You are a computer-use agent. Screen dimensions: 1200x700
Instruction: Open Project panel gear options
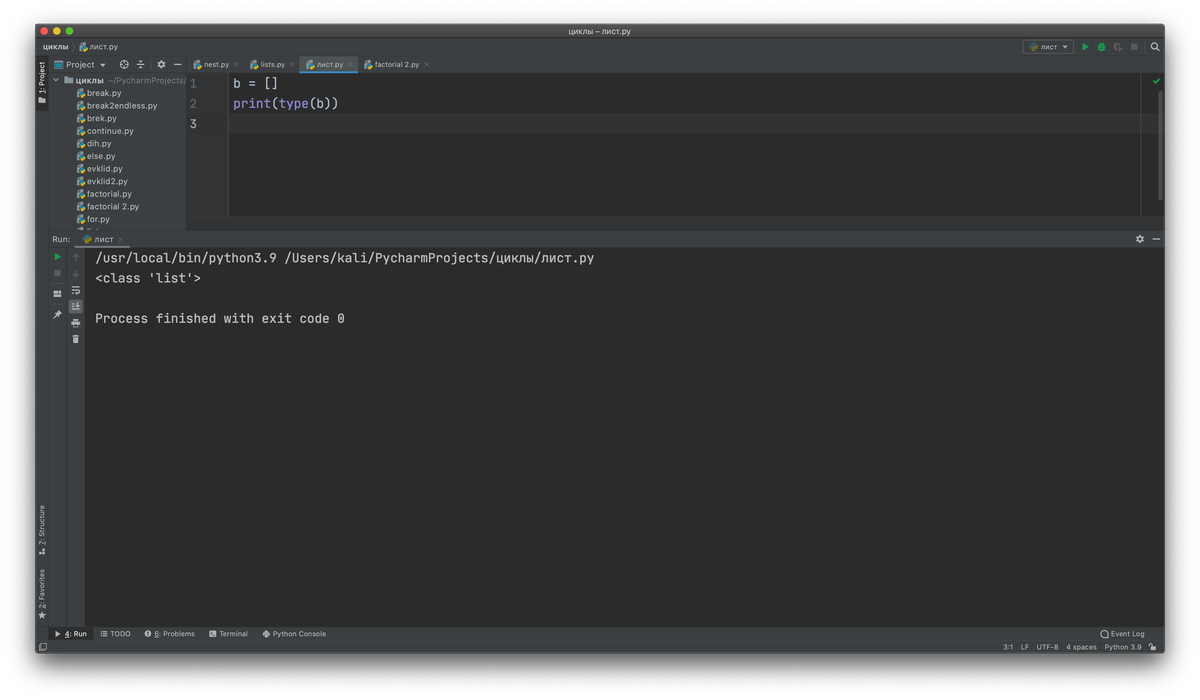(161, 65)
